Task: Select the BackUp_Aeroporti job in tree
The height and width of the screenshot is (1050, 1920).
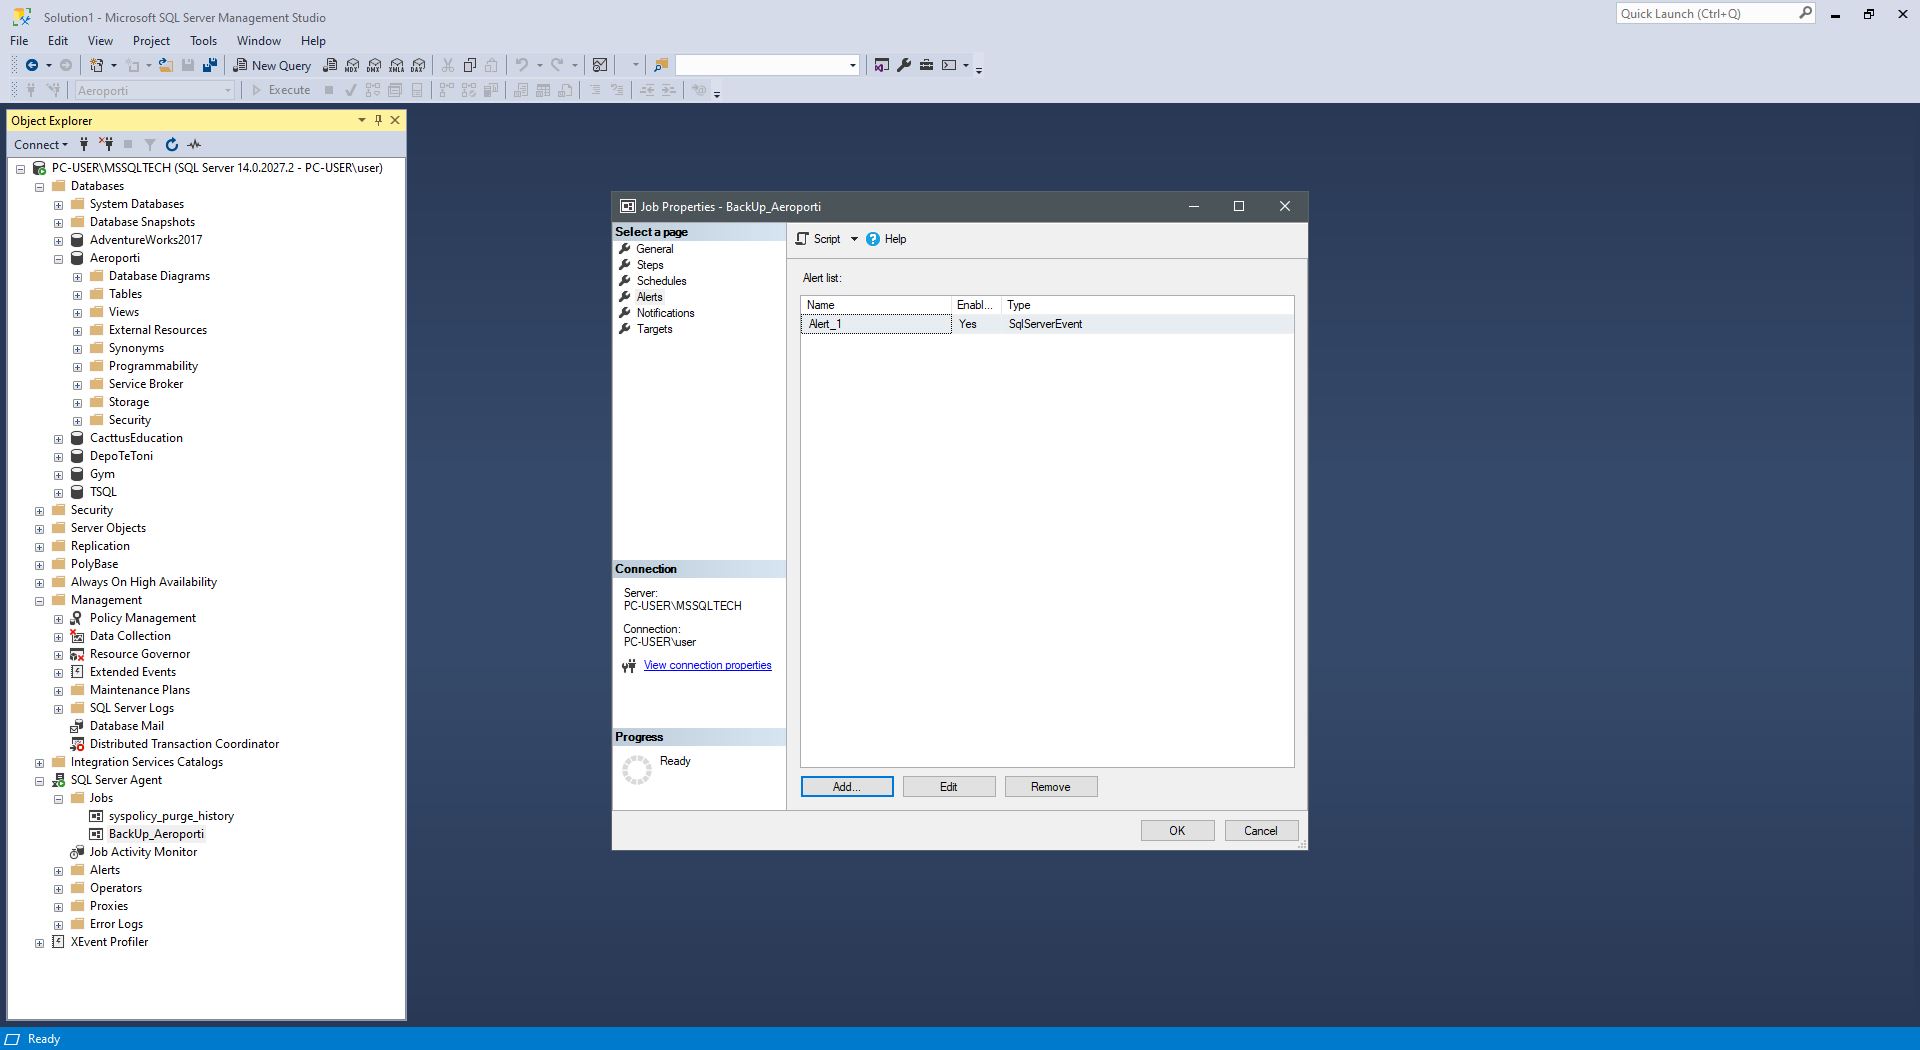Action: click(156, 834)
